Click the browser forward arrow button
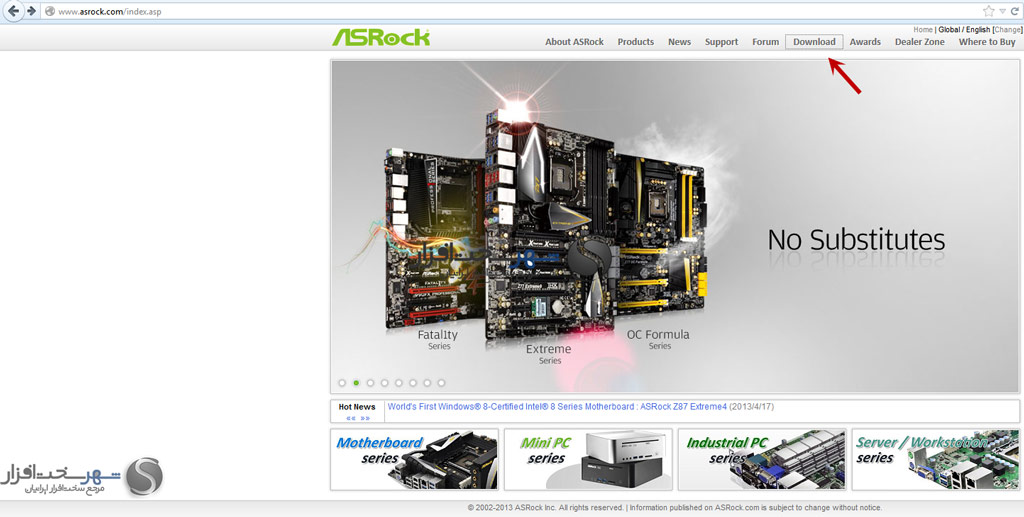Image resolution: width=1024 pixels, height=517 pixels. pos(30,11)
